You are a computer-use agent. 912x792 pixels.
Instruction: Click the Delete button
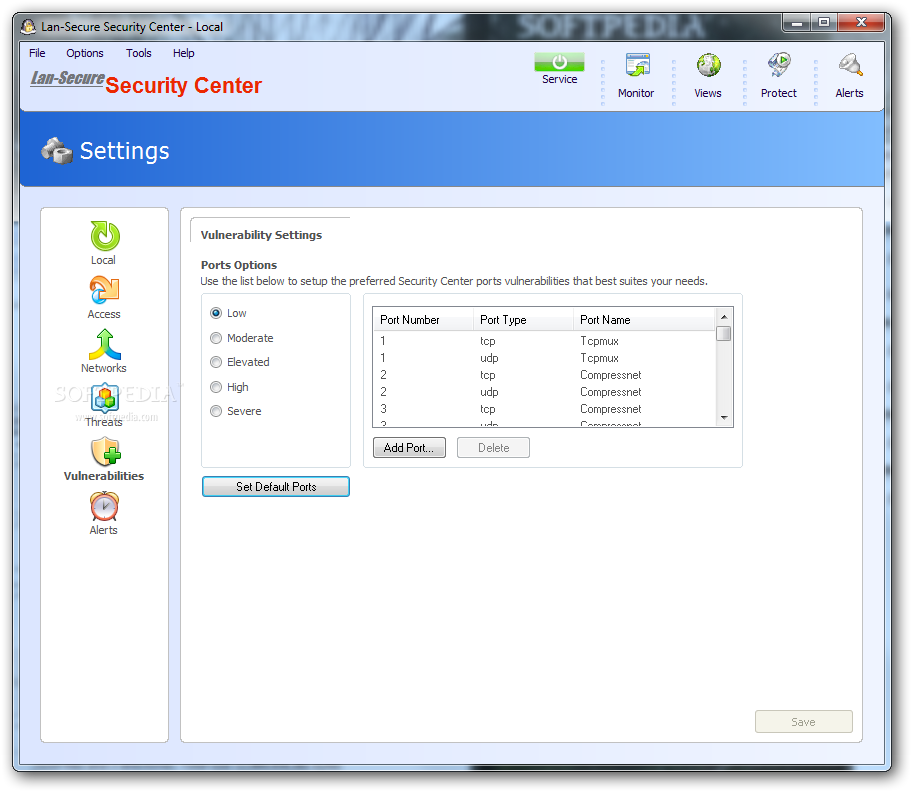pos(493,448)
